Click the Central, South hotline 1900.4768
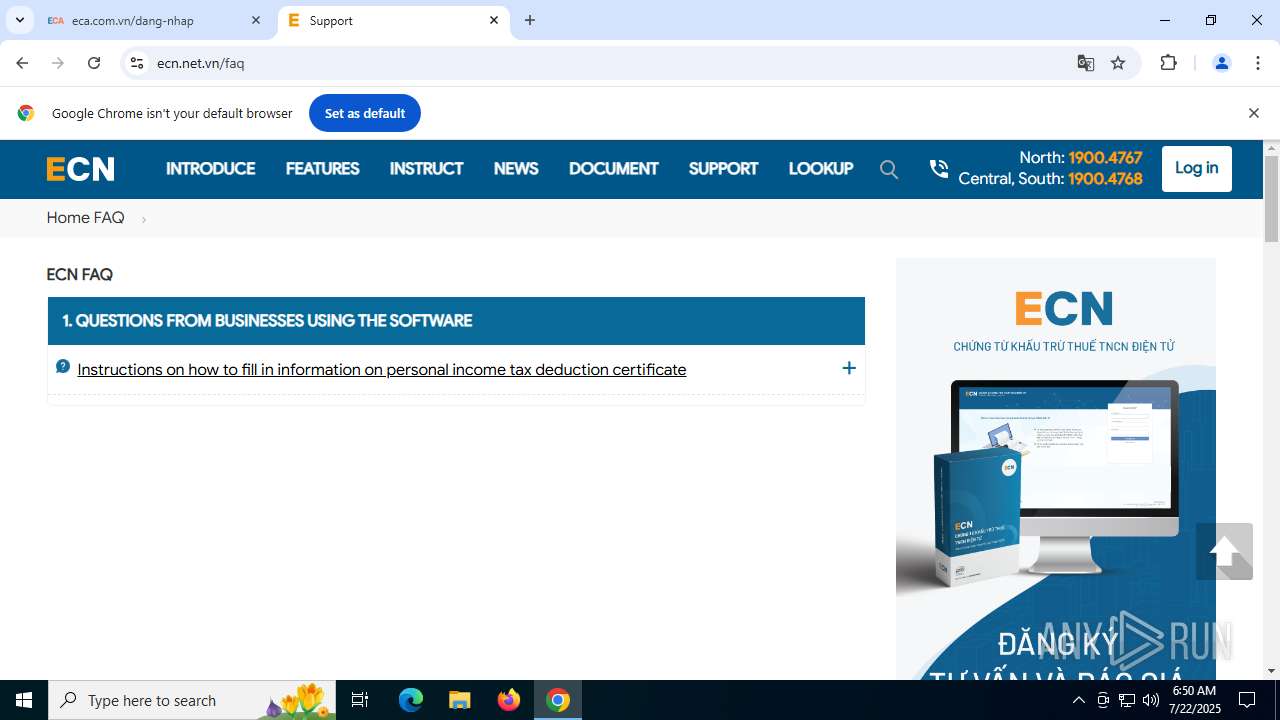1280x720 pixels. (1105, 179)
